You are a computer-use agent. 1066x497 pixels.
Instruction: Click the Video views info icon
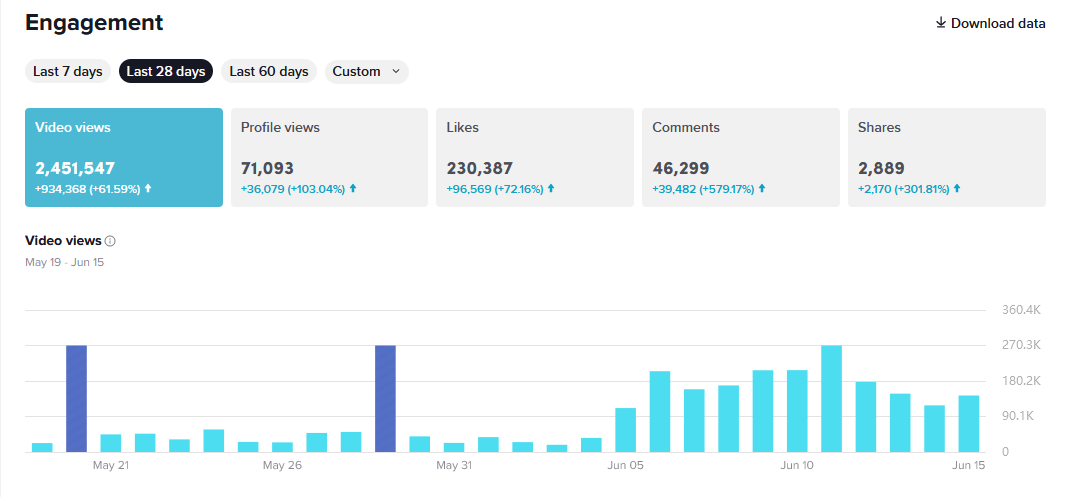(110, 241)
